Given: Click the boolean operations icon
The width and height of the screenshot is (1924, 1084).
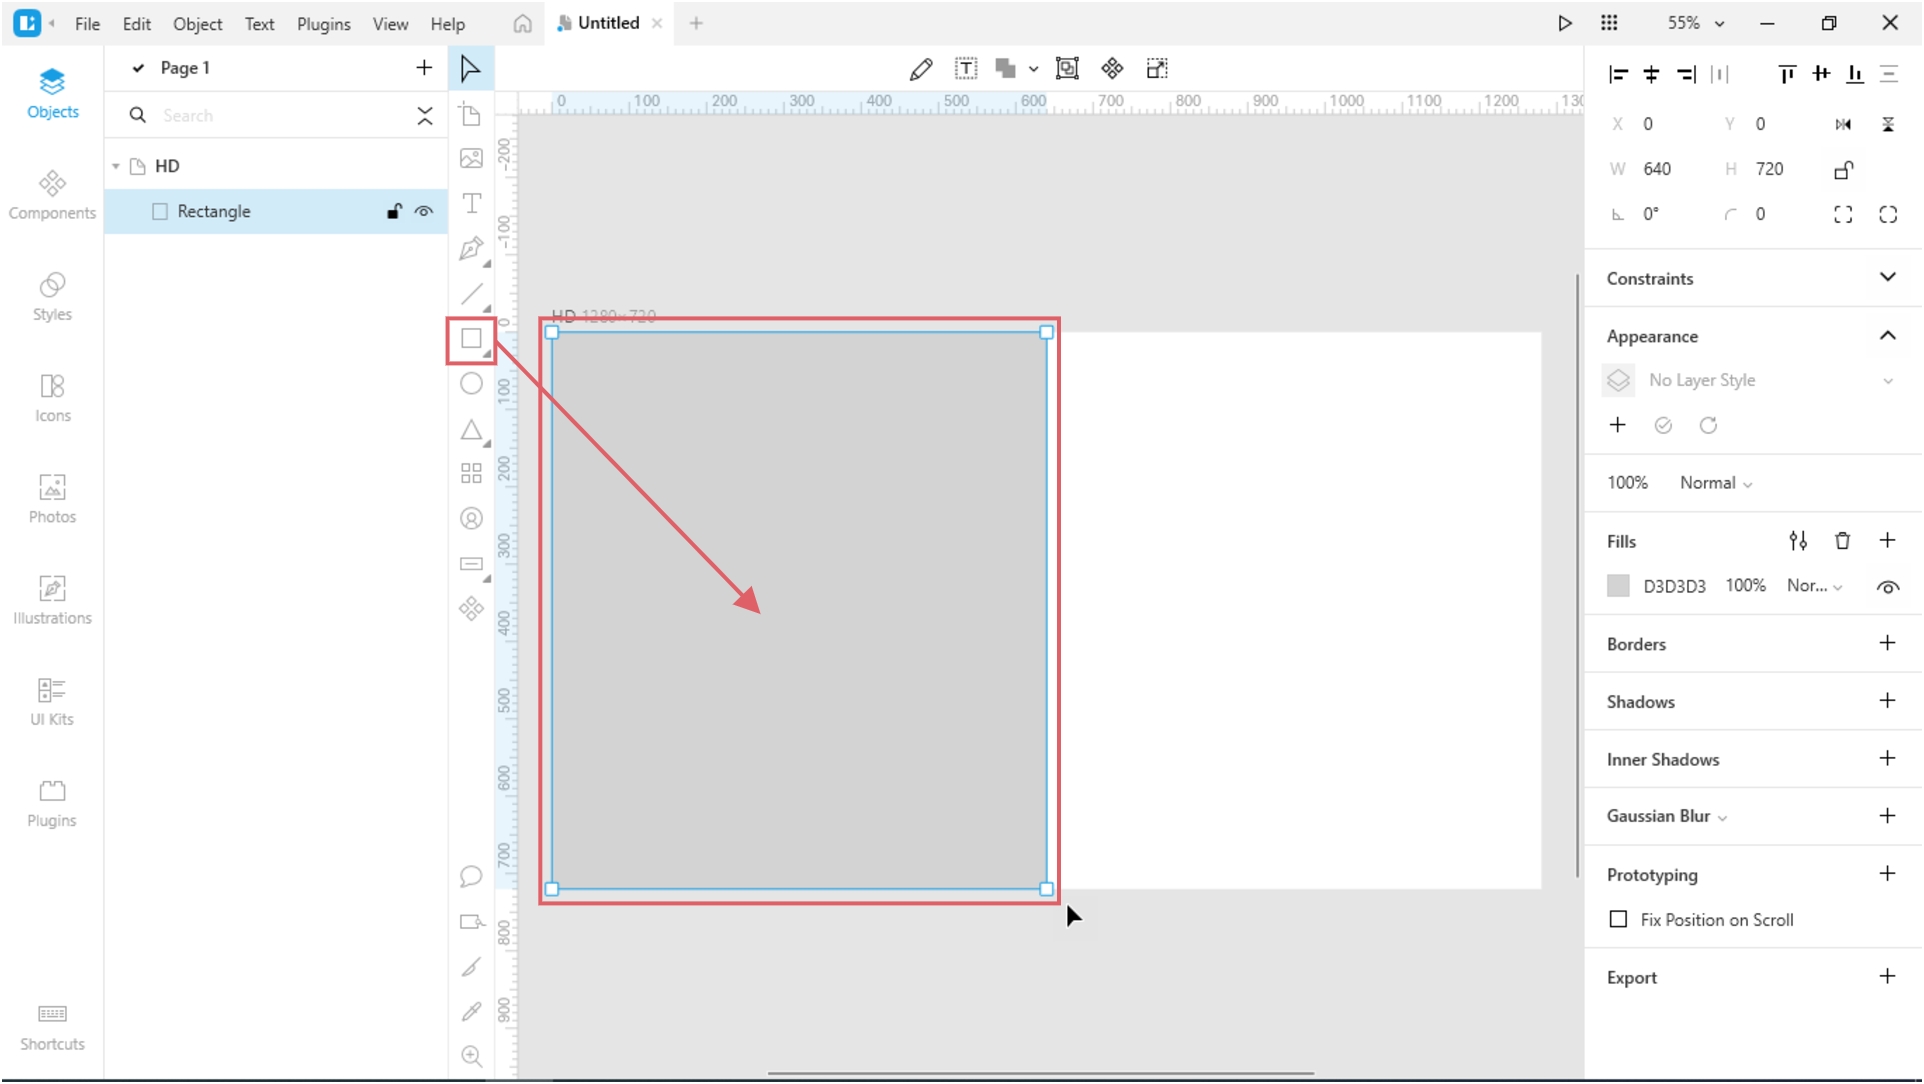Looking at the screenshot, I should (1006, 69).
